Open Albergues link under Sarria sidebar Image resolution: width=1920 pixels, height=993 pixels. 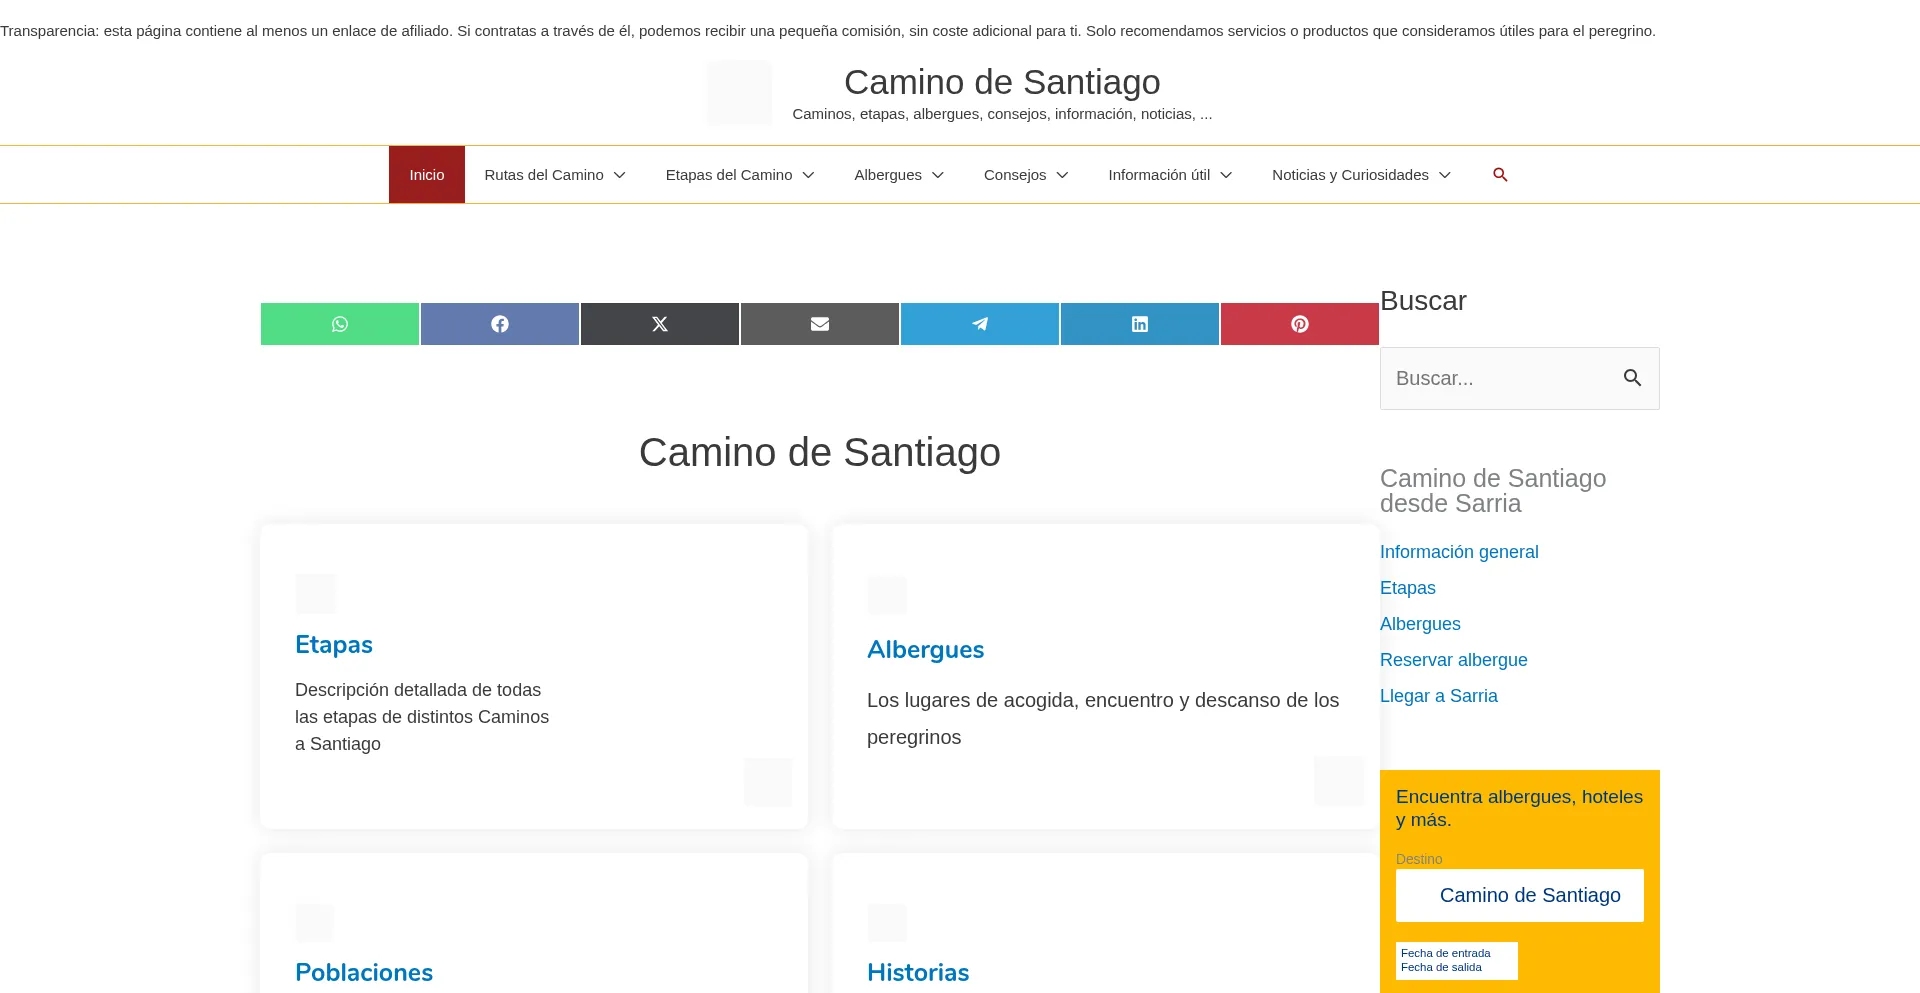pyautogui.click(x=1420, y=624)
